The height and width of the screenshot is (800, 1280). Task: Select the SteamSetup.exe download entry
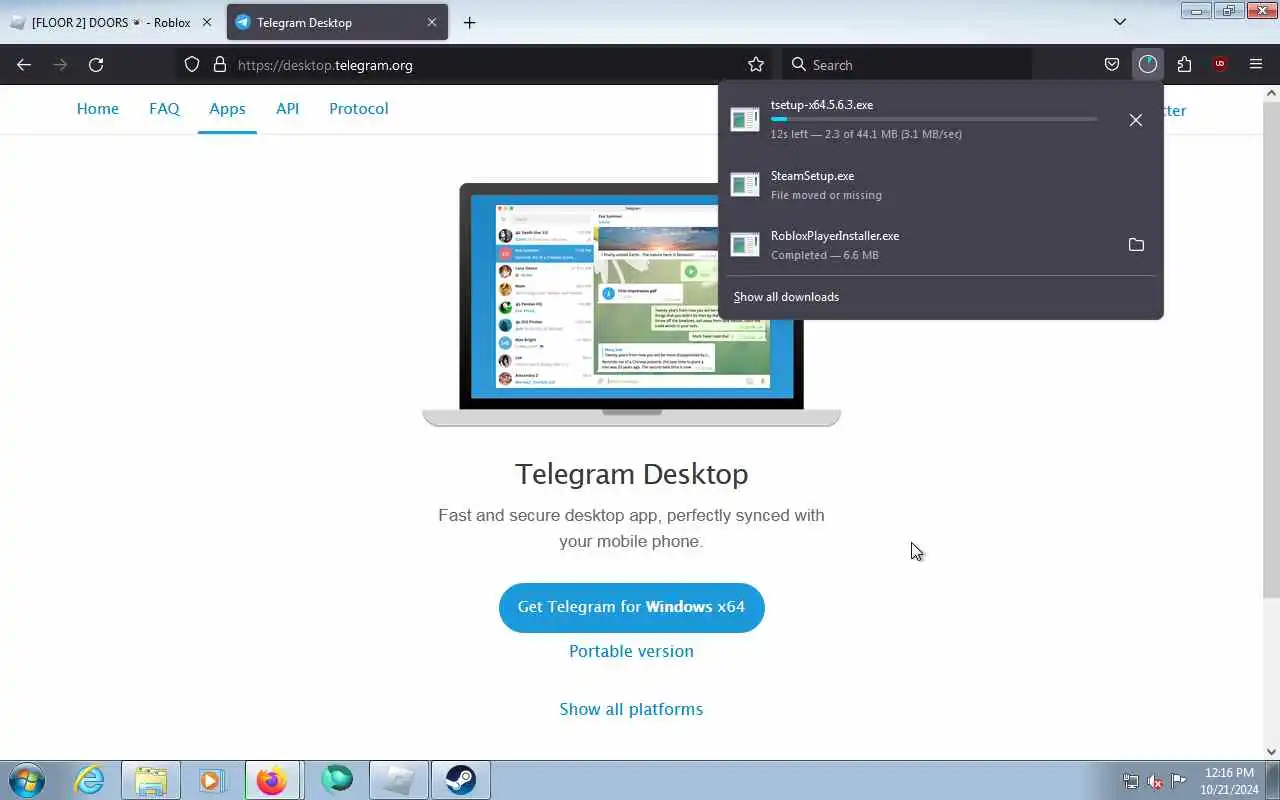941,185
